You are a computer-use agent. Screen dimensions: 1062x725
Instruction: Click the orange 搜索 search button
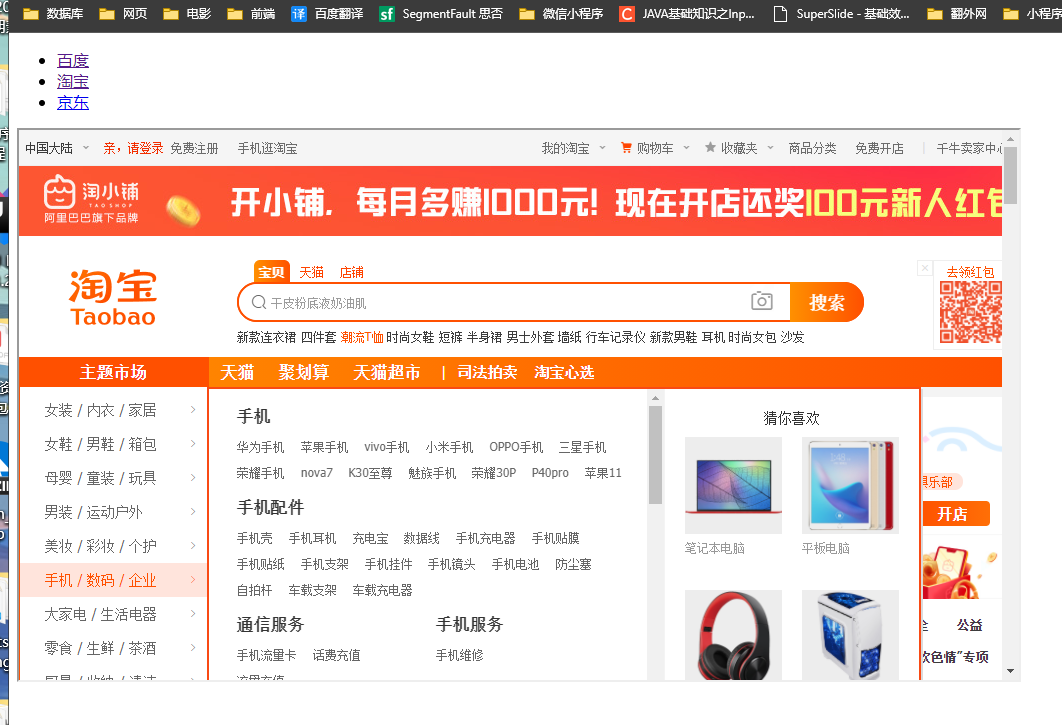(827, 301)
